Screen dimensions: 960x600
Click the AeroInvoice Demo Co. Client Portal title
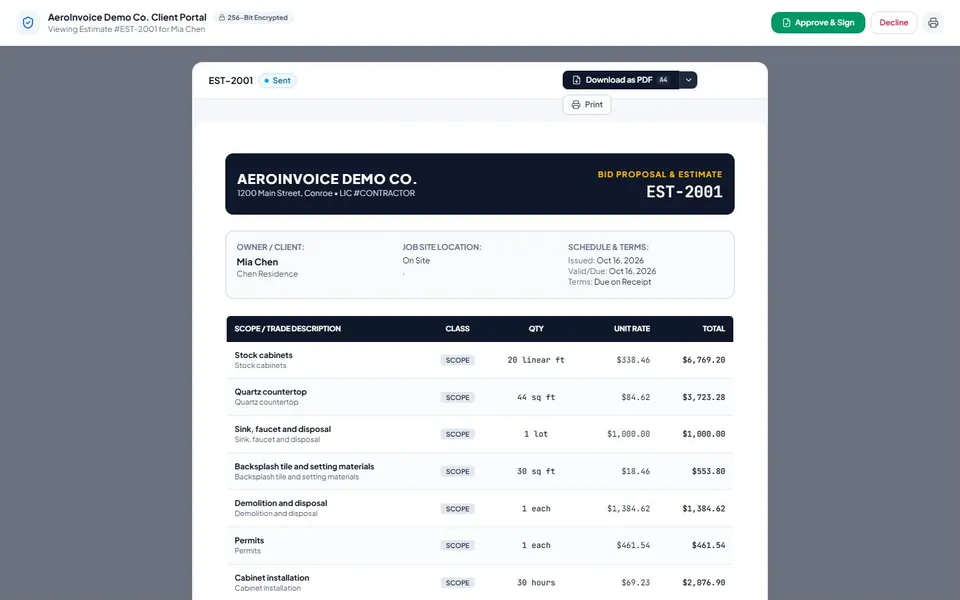point(127,17)
